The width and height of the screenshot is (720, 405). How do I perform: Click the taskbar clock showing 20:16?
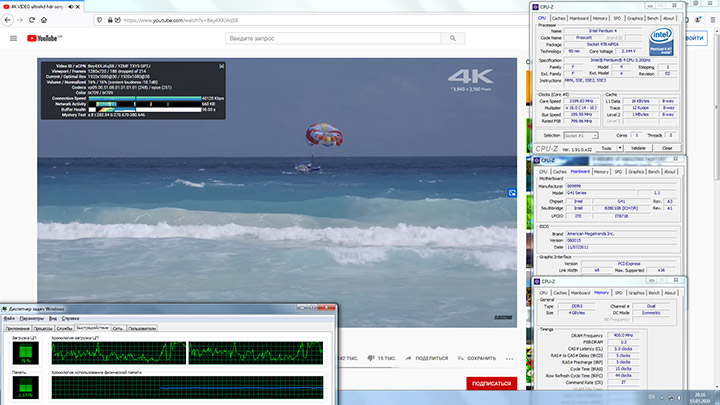pyautogui.click(x=700, y=398)
